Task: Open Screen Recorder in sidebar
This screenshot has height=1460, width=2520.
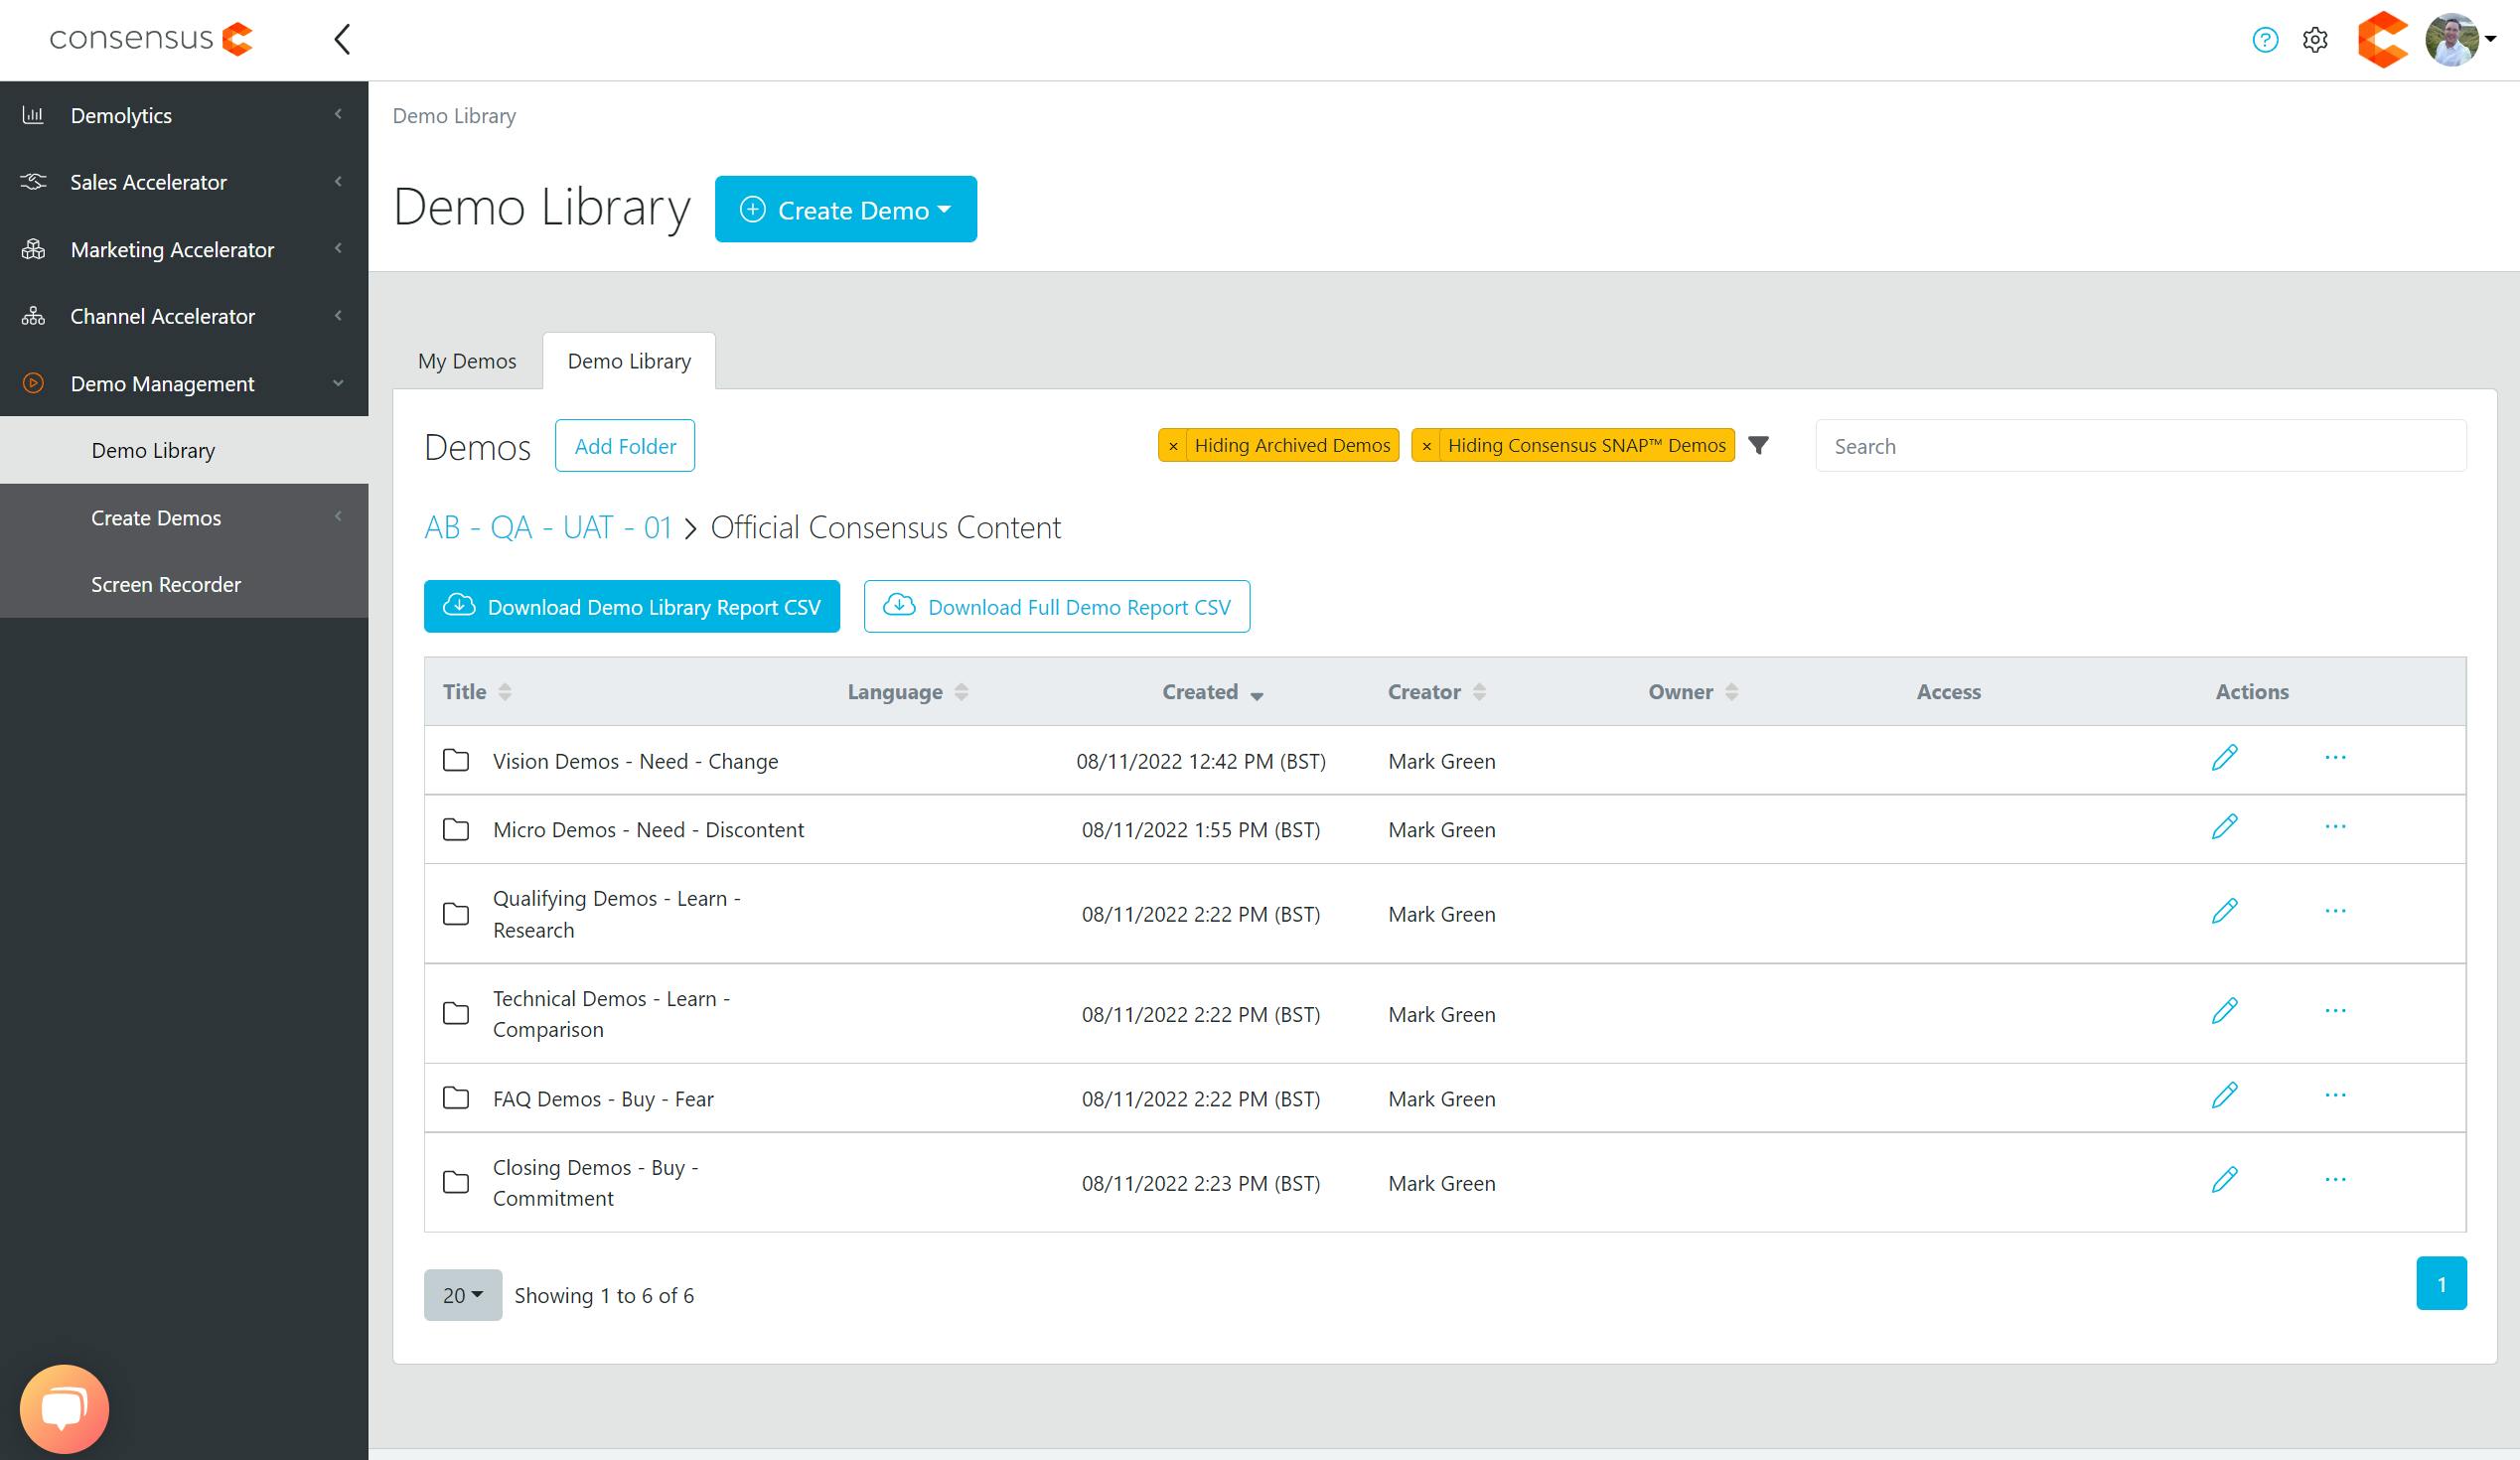Action: click(166, 584)
